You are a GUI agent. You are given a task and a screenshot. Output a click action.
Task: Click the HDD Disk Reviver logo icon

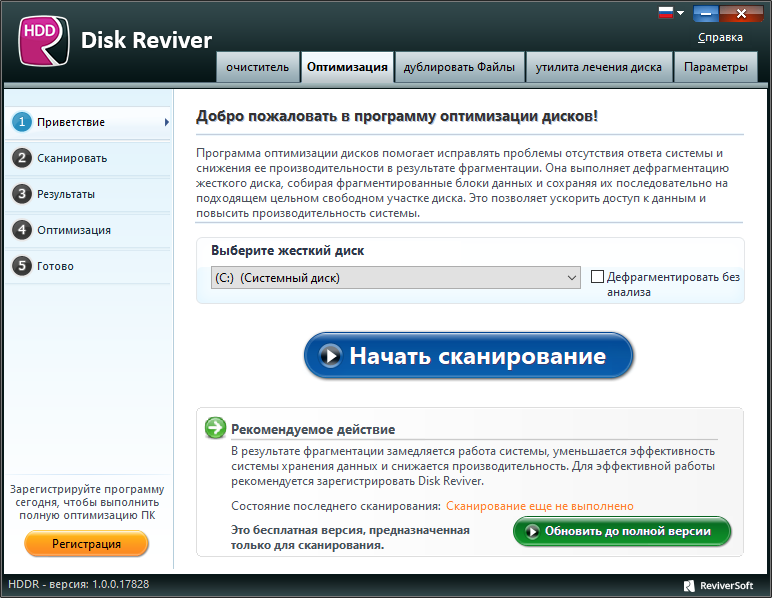[43, 40]
